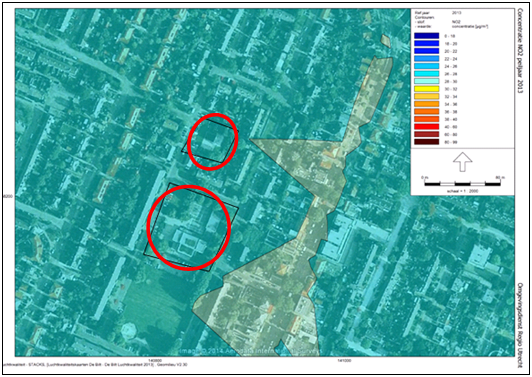Select the bright red 40 - 60 legend swatch
Screen dimensions: 532x377
[426, 127]
